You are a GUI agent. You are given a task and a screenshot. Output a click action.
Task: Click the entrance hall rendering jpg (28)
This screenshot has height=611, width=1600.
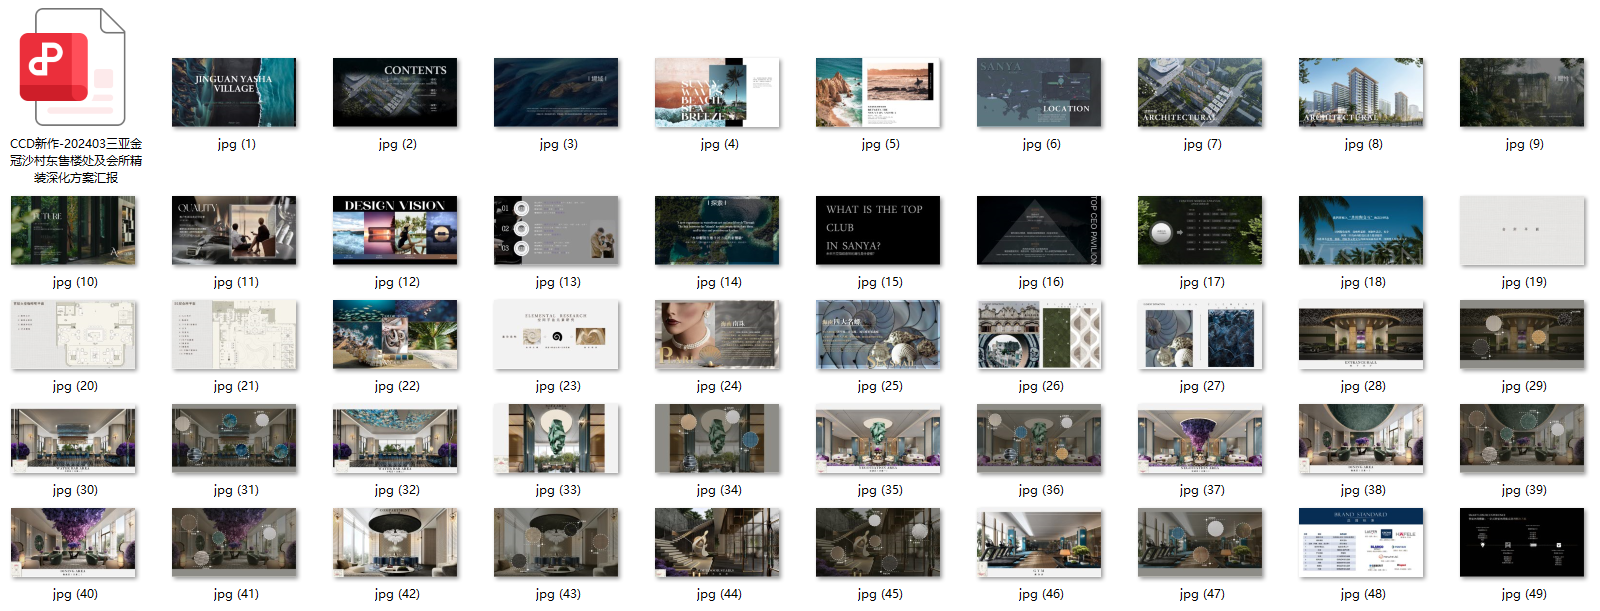pyautogui.click(x=1360, y=334)
